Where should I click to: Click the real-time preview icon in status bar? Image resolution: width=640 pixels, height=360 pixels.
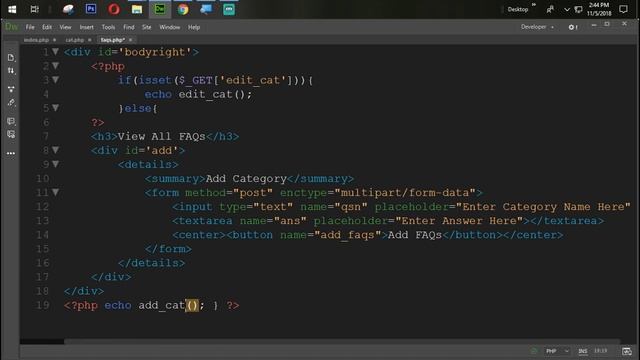[x=627, y=351]
